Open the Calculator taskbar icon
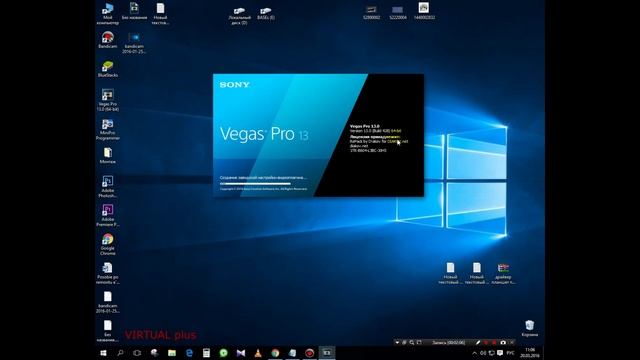The width and height of the screenshot is (640, 360). point(207,353)
